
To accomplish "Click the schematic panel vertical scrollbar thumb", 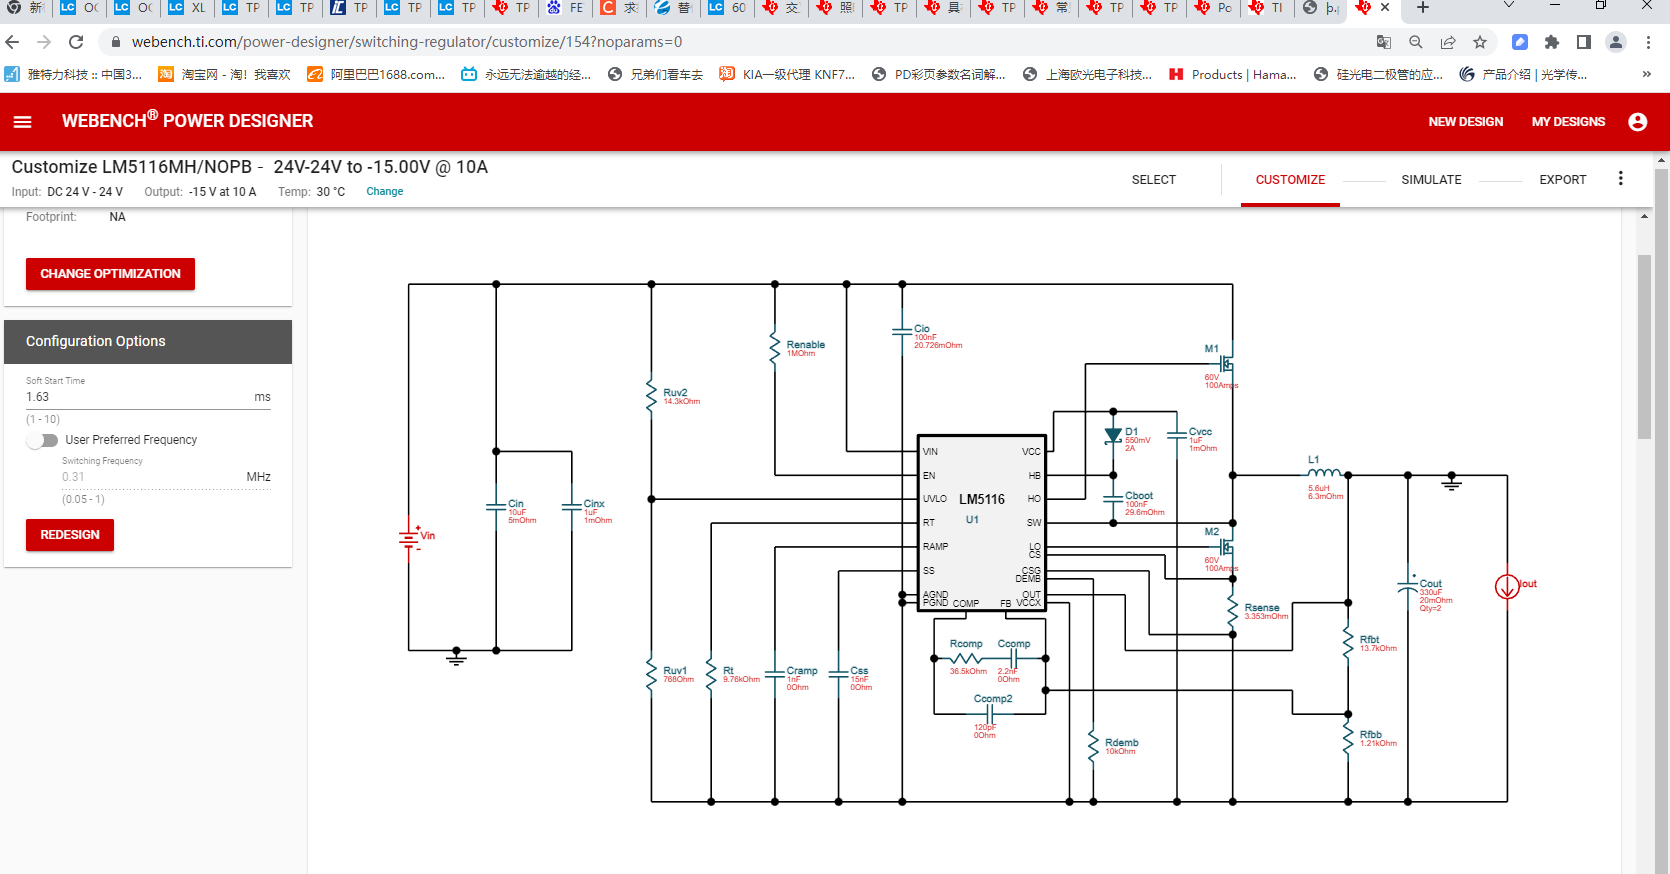I will 1644,347.
